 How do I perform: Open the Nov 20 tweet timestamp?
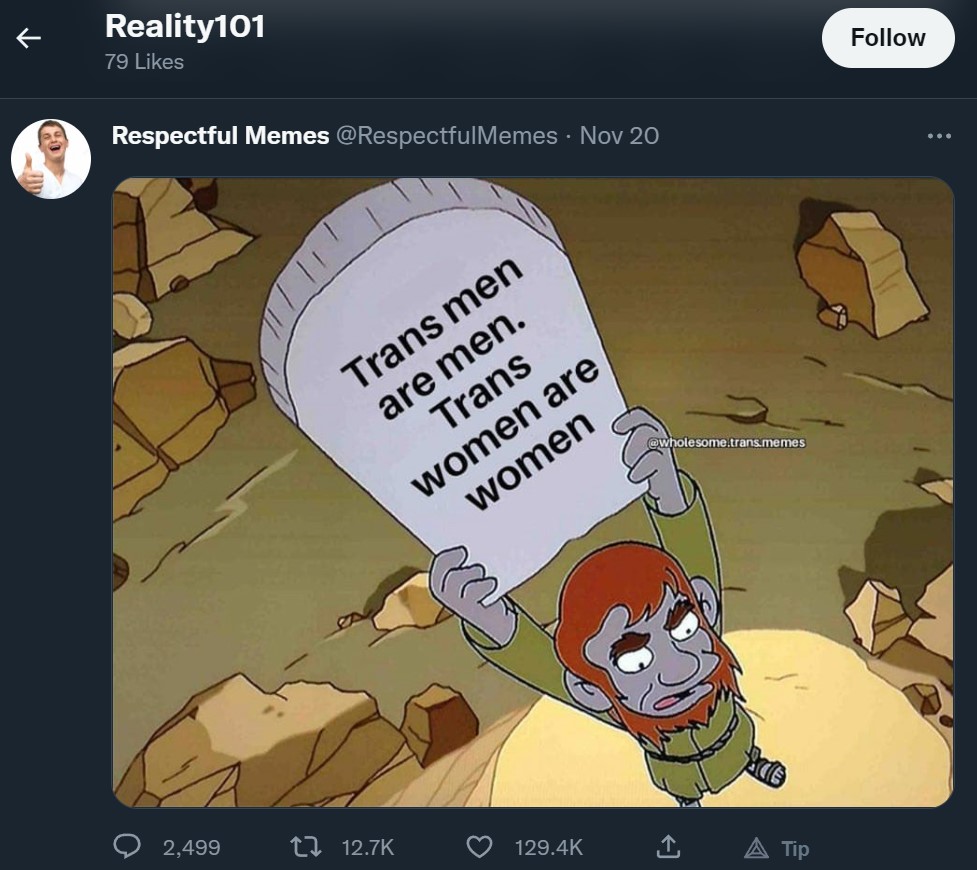click(619, 135)
